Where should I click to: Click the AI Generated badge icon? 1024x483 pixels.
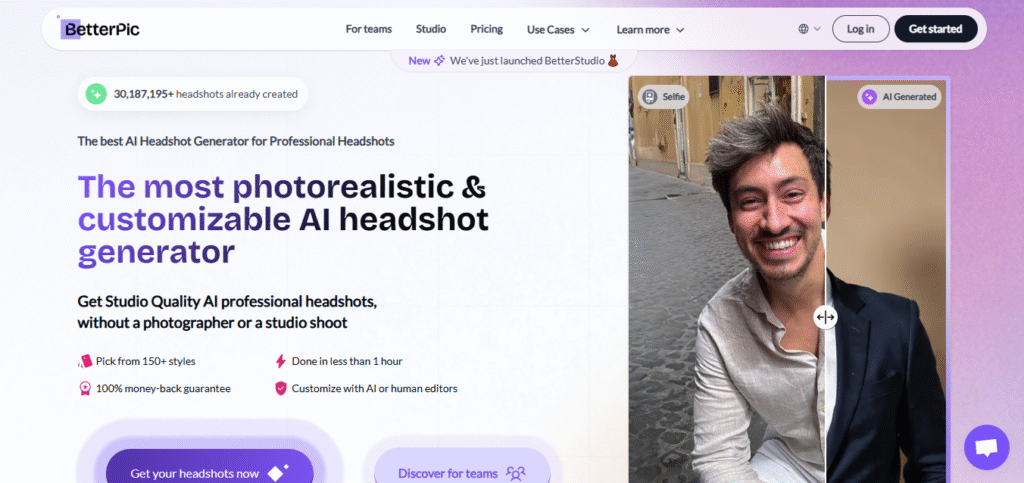pos(869,97)
